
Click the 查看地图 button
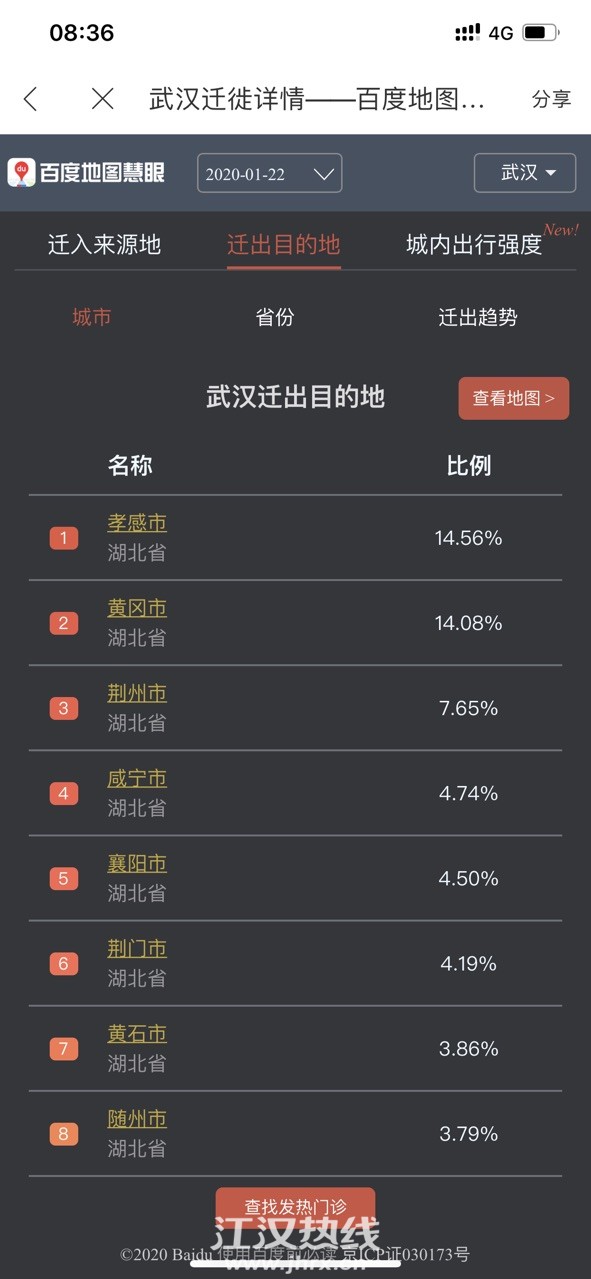click(x=514, y=398)
